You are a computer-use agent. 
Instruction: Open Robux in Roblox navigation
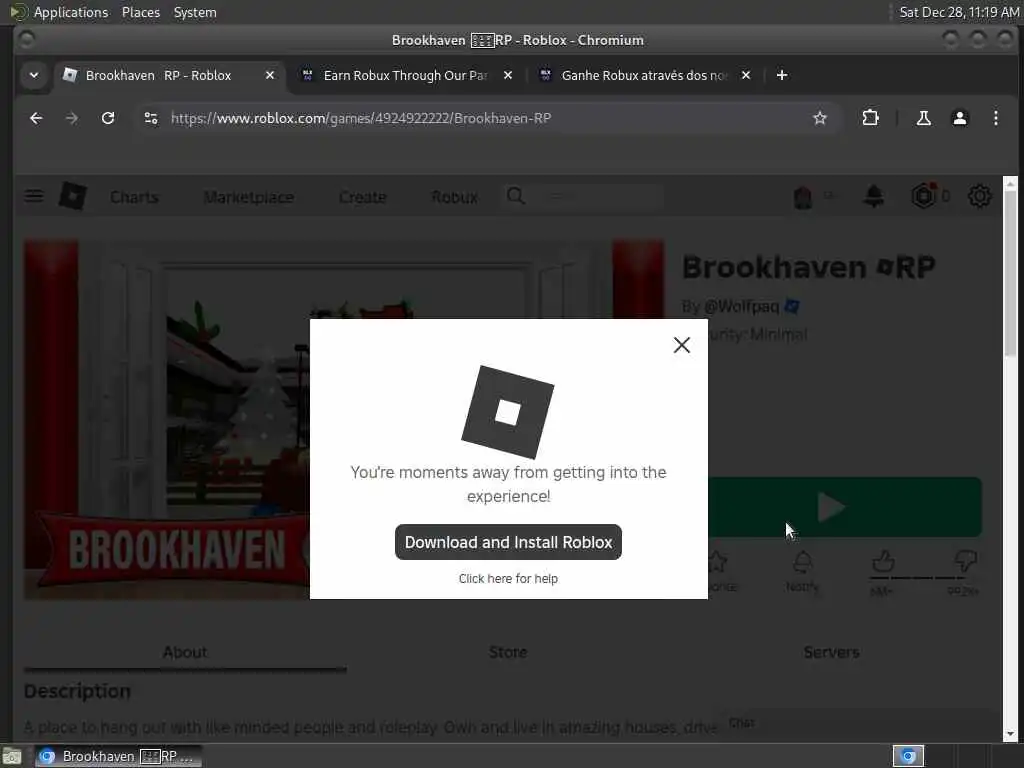click(x=455, y=197)
